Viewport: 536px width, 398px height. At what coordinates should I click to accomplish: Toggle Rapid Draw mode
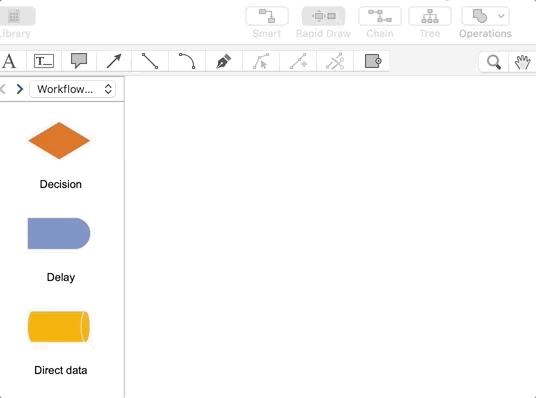click(x=323, y=16)
